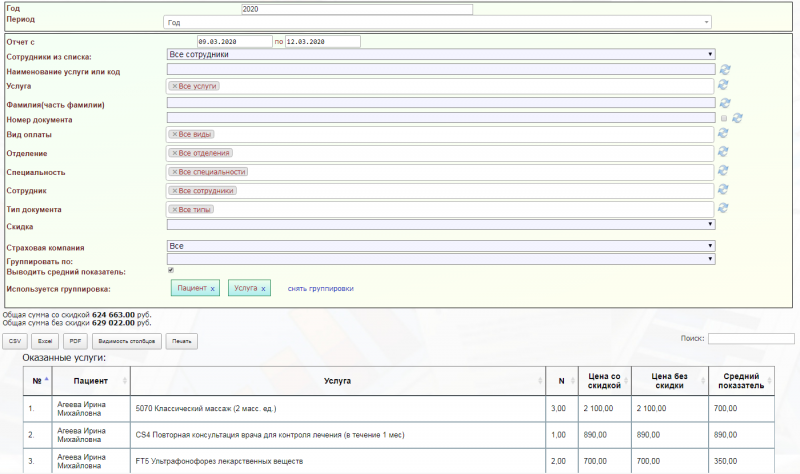The height and width of the screenshot is (474, 800).
Task: Click refresh icon beside Номер документа field
Action: pos(737,118)
